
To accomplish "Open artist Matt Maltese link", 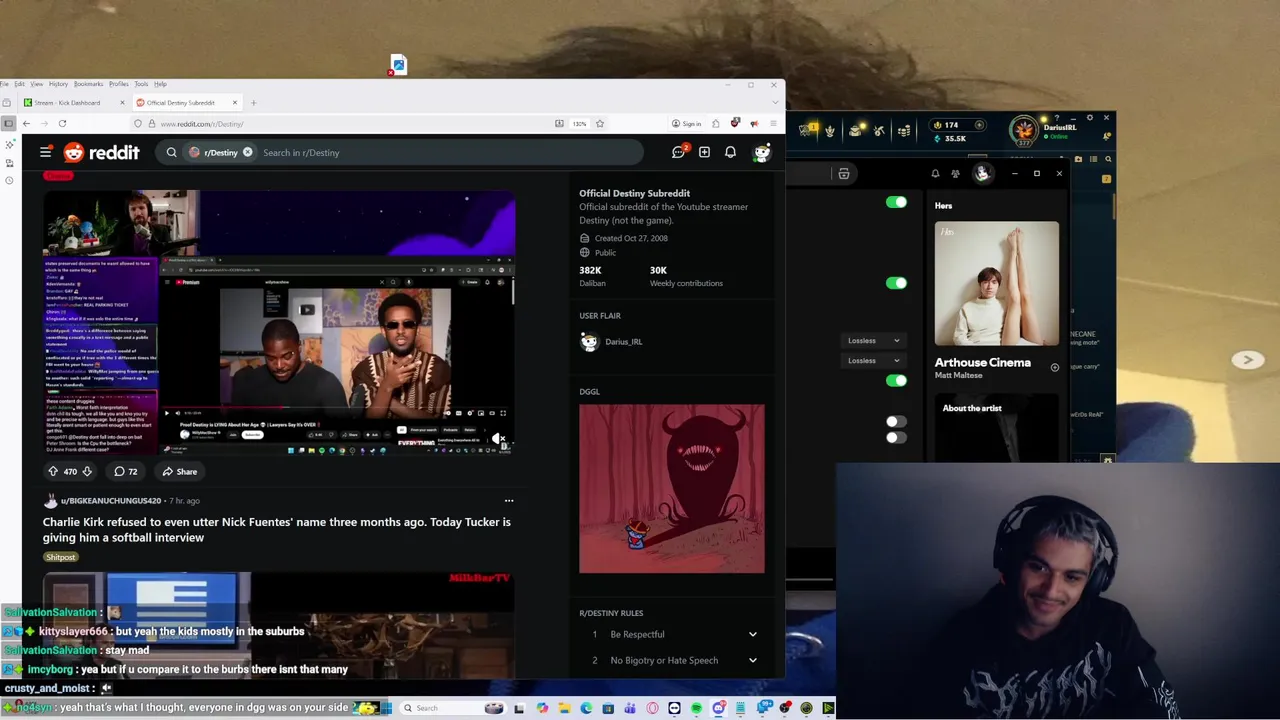I will (x=958, y=375).
